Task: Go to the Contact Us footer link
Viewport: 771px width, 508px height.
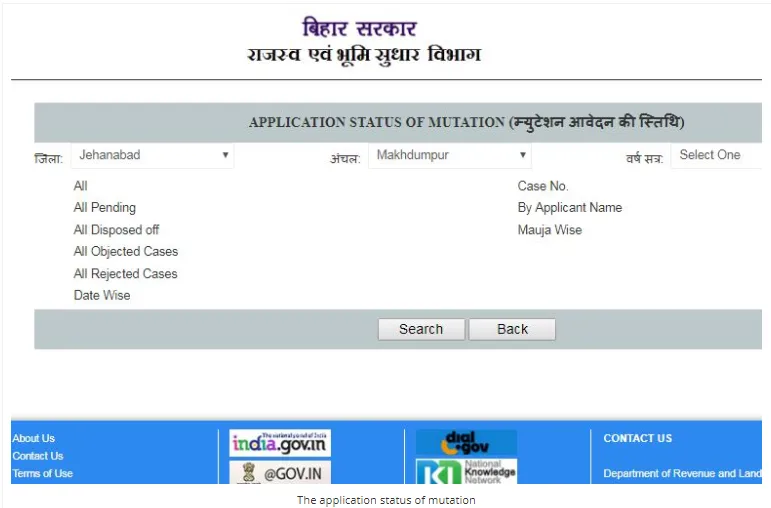Action: 38,456
